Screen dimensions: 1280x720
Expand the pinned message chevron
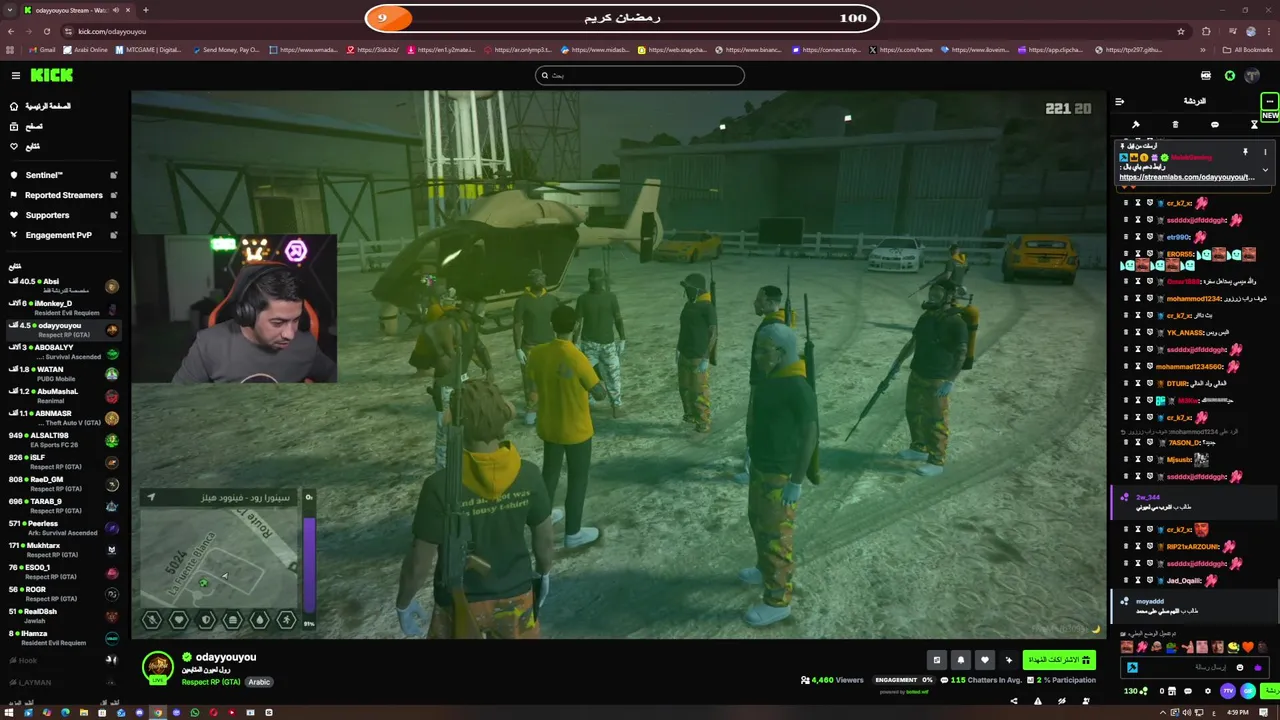click(1265, 170)
